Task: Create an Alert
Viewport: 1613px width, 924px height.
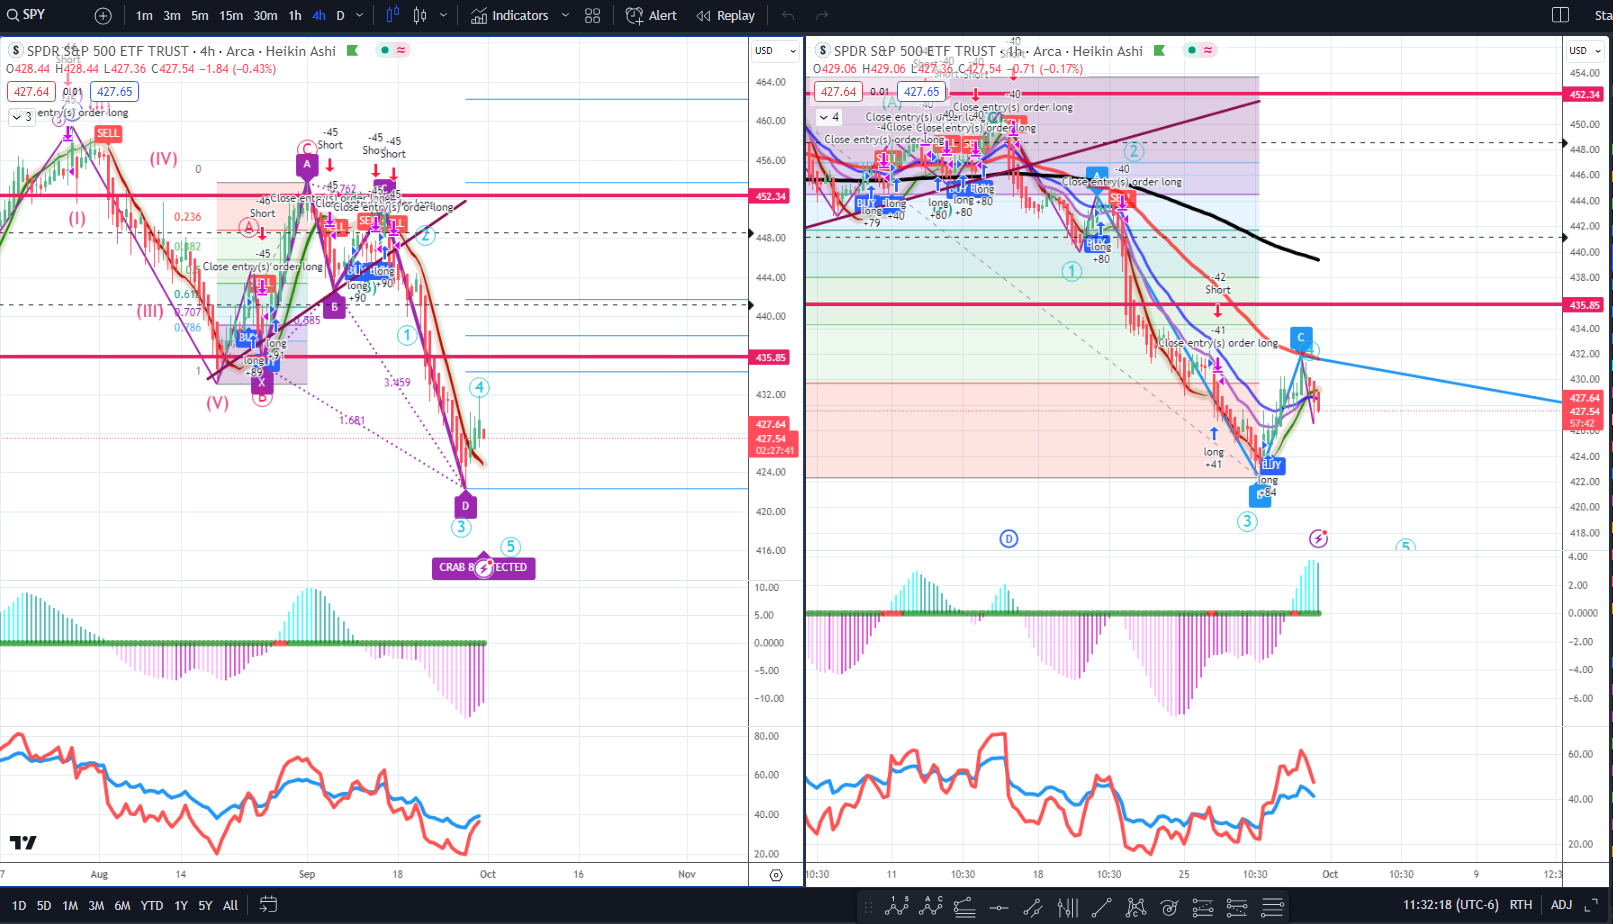Action: tap(651, 16)
